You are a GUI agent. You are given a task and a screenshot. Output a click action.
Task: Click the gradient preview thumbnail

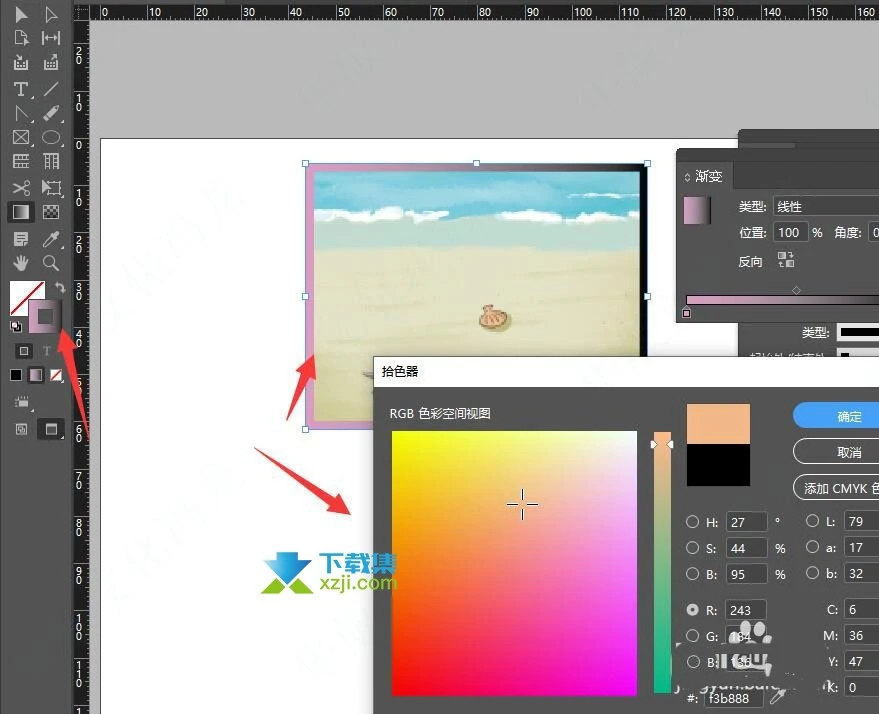pos(697,210)
